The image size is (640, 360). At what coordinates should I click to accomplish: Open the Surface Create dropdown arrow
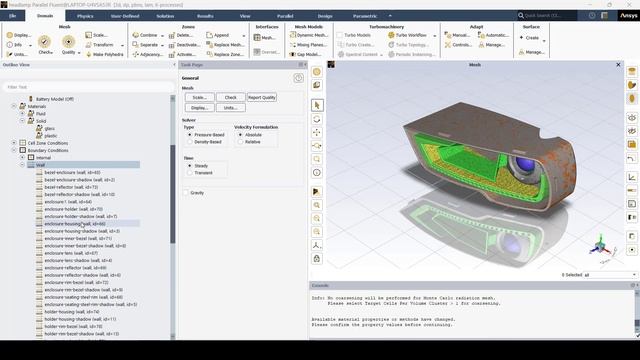544,41
